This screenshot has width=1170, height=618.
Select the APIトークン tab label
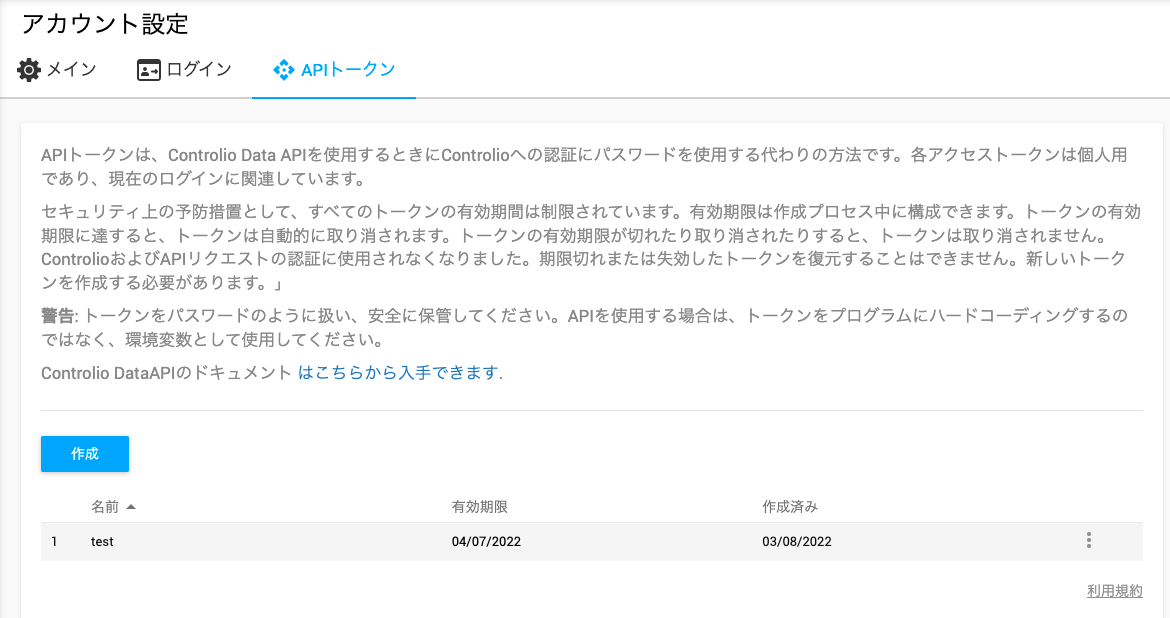[x=348, y=69]
